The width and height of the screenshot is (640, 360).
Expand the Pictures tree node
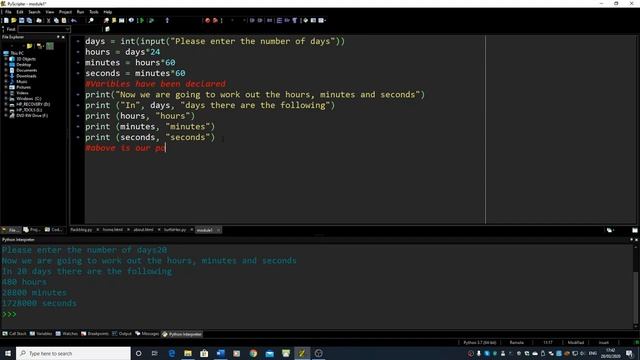(6, 87)
